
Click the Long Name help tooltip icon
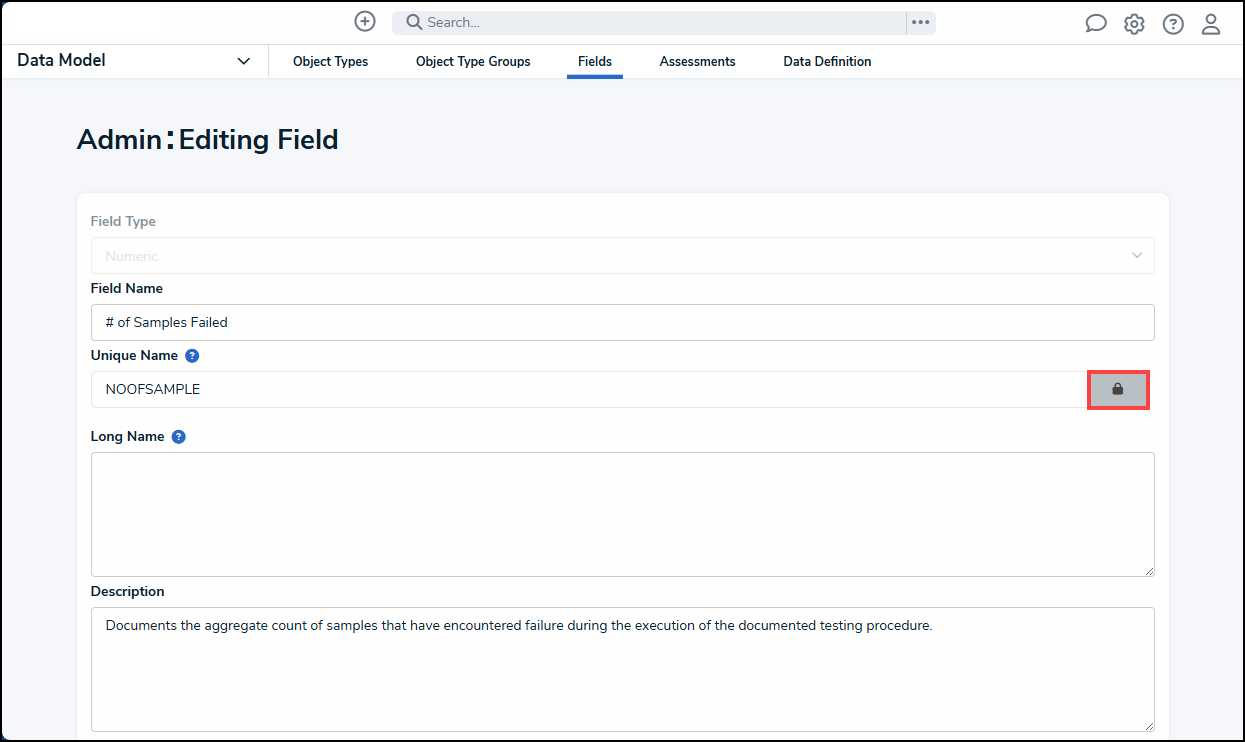coord(178,436)
